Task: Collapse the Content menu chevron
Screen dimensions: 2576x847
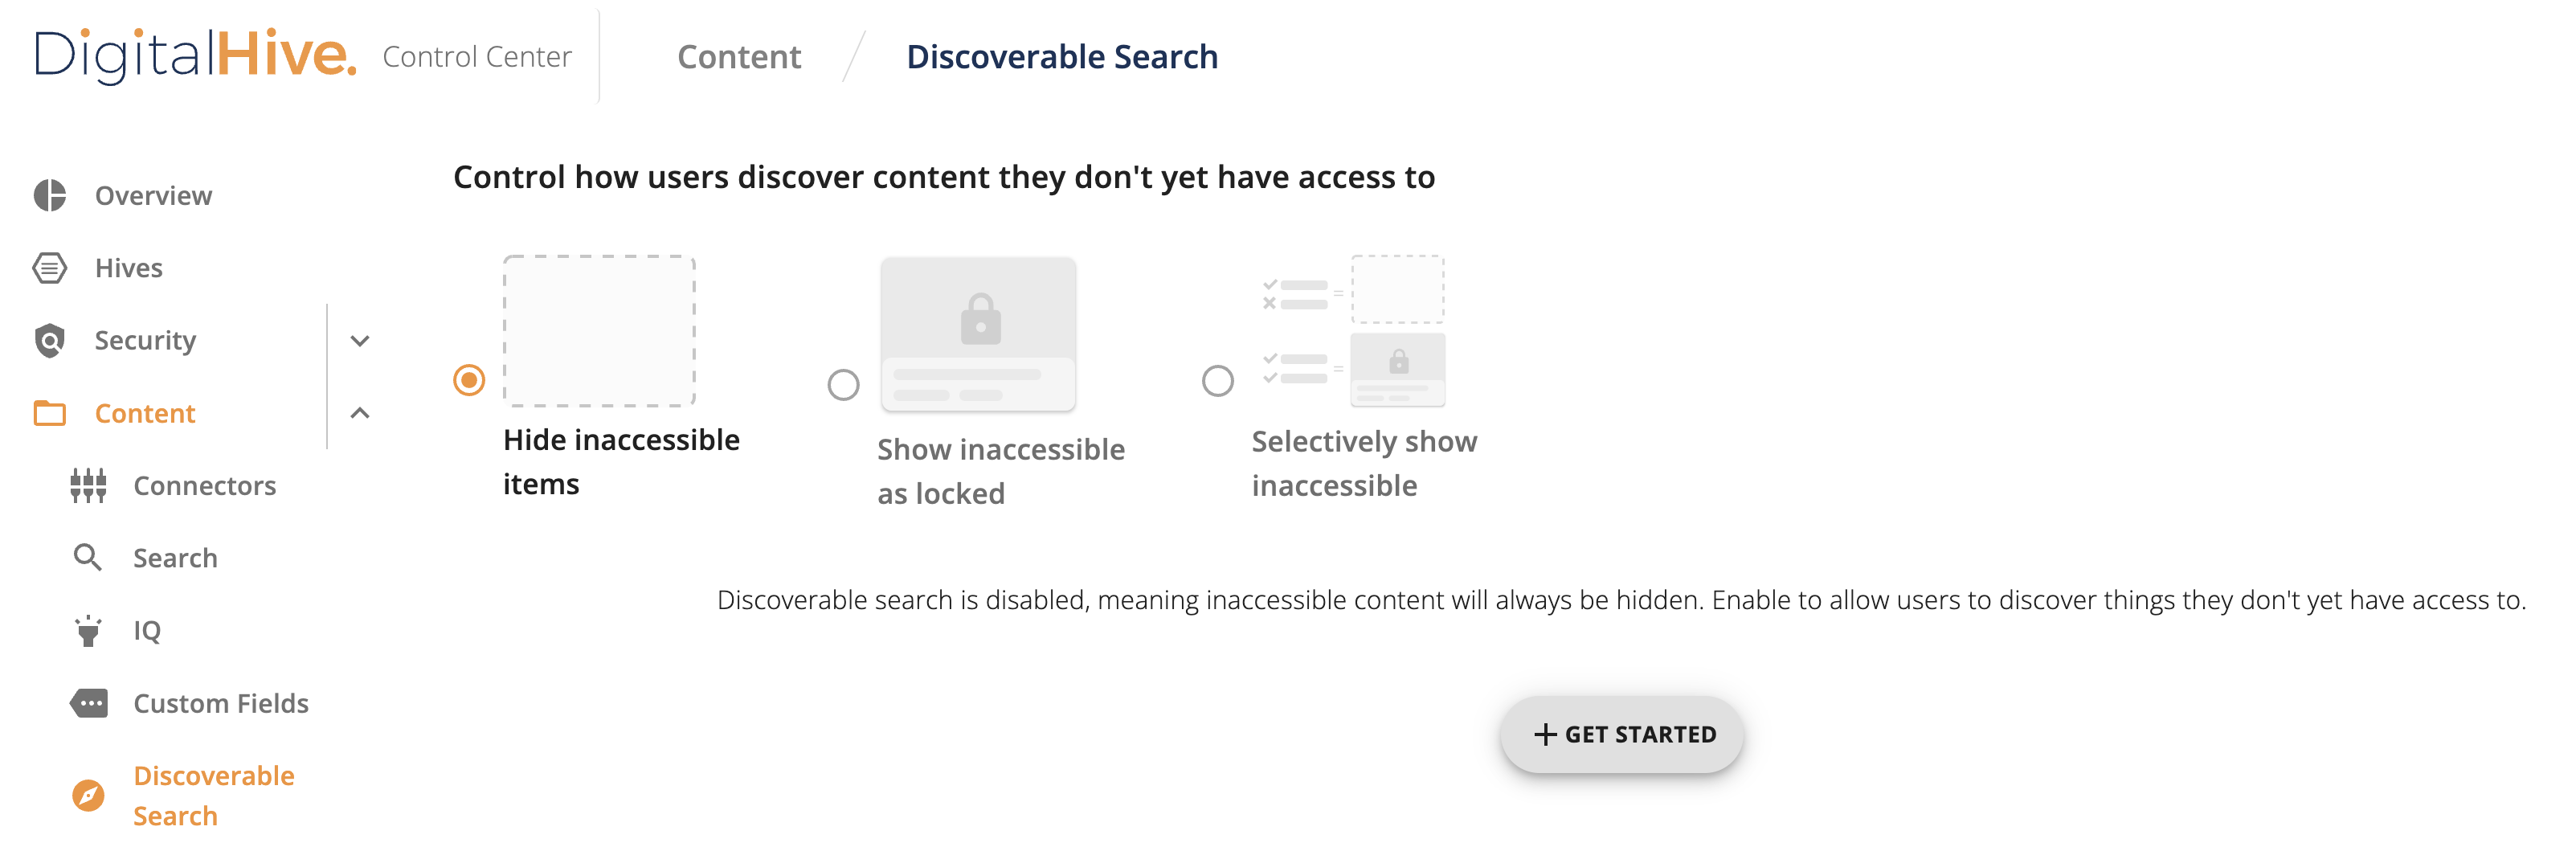Action: pos(360,413)
